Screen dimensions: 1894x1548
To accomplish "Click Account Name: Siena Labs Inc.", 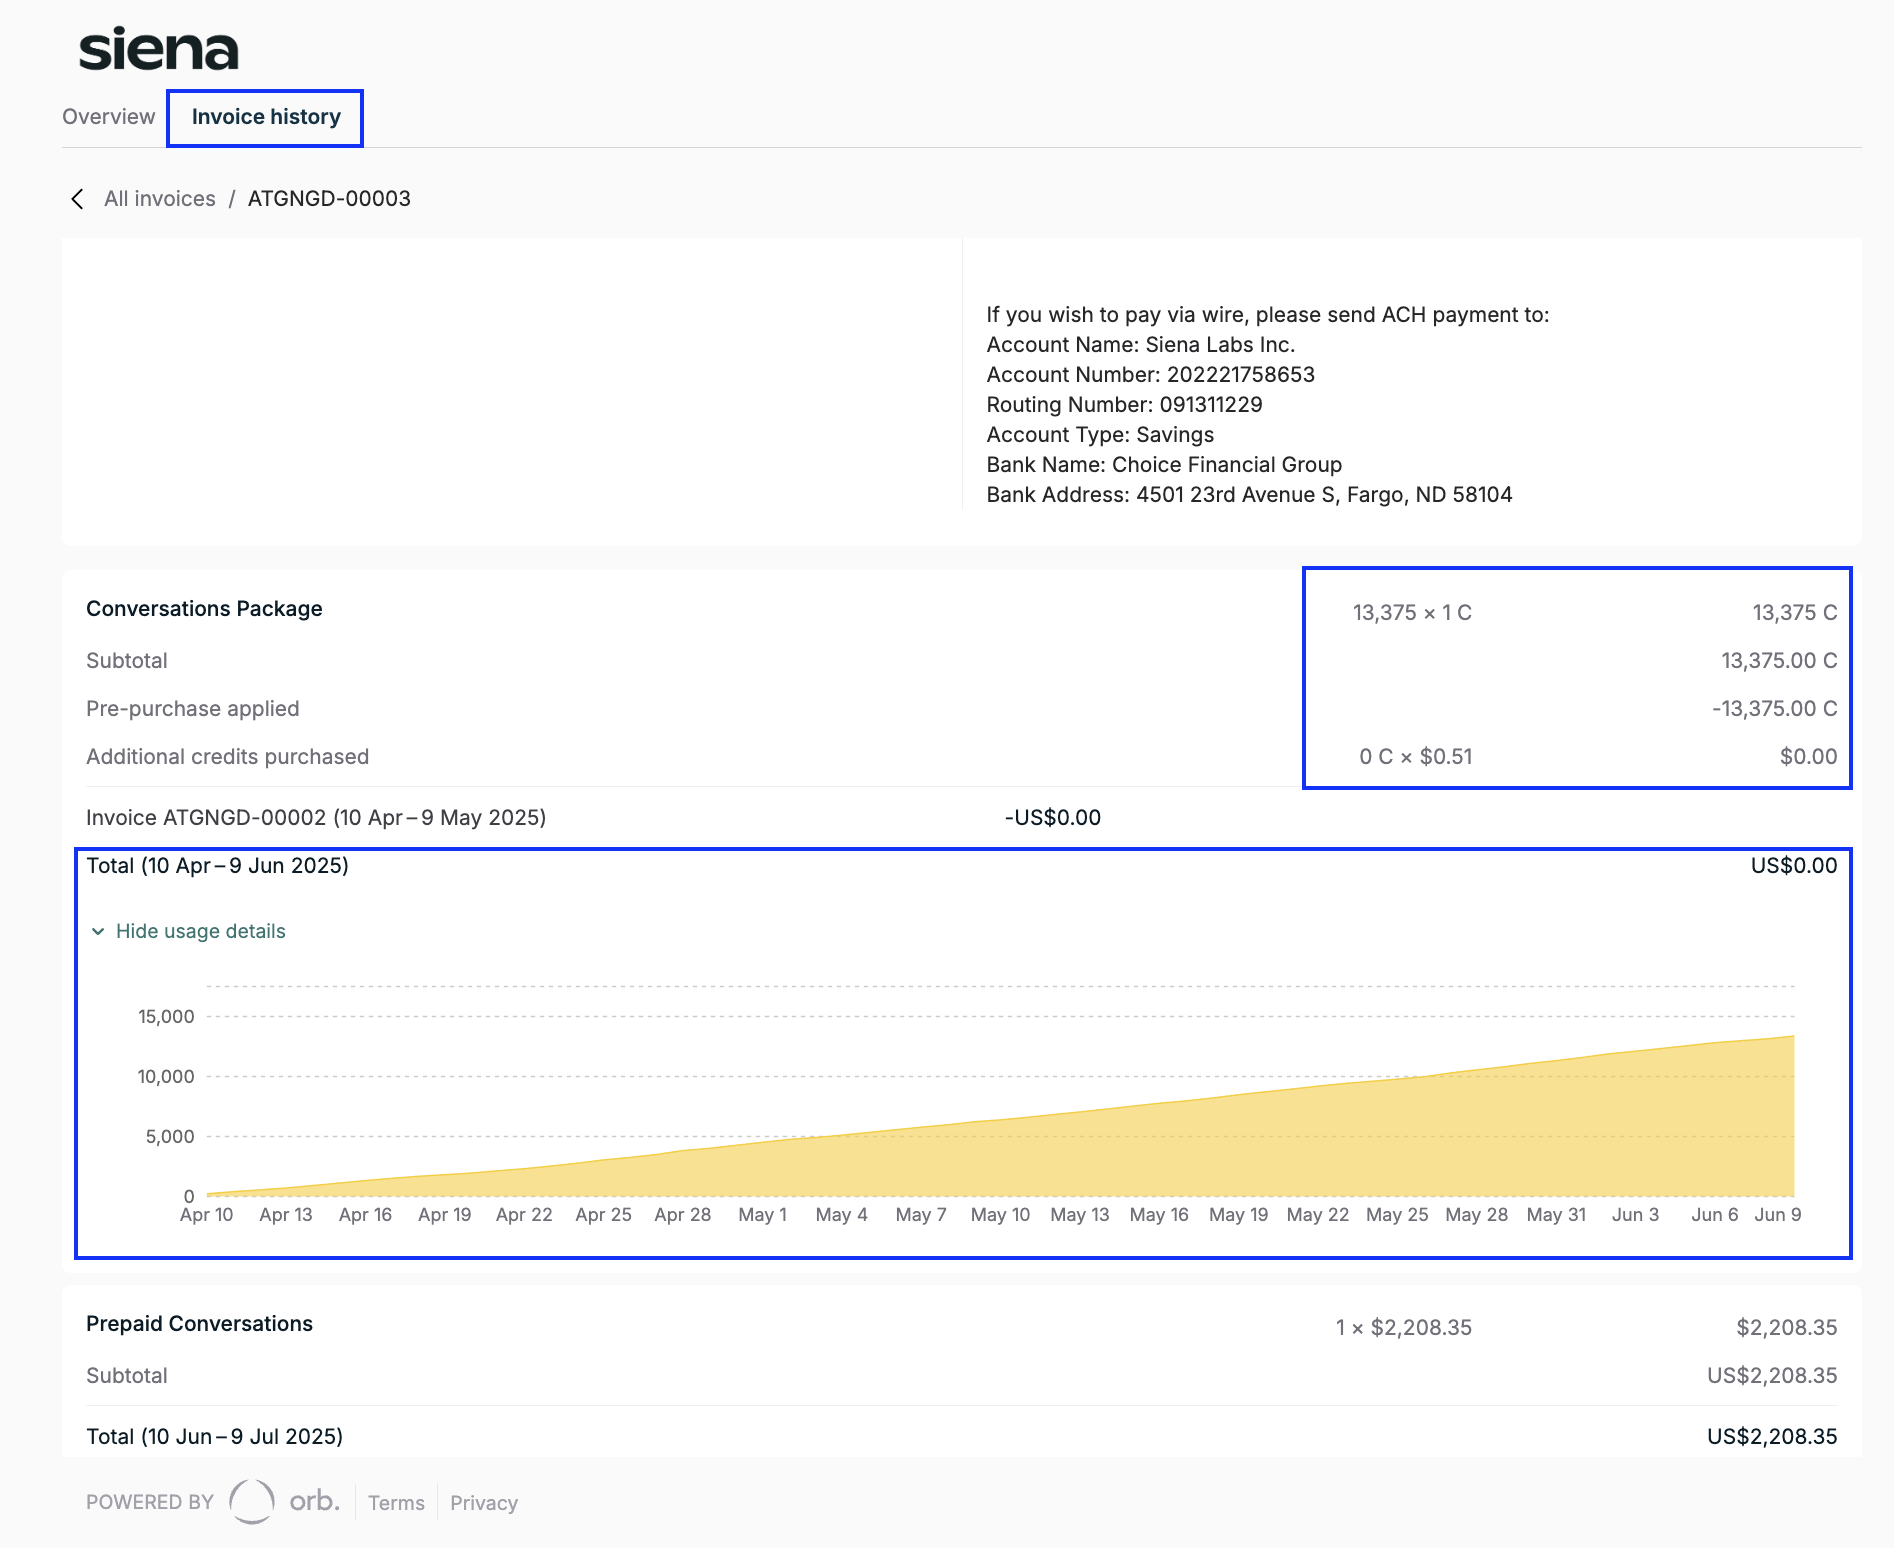I will [1141, 345].
